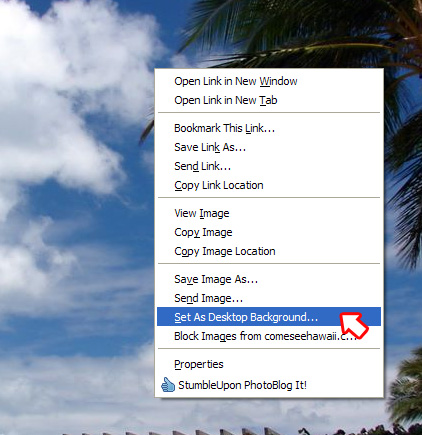
Task: Select StumbleUpon PhotoBlog It! text
Action: click(242, 385)
